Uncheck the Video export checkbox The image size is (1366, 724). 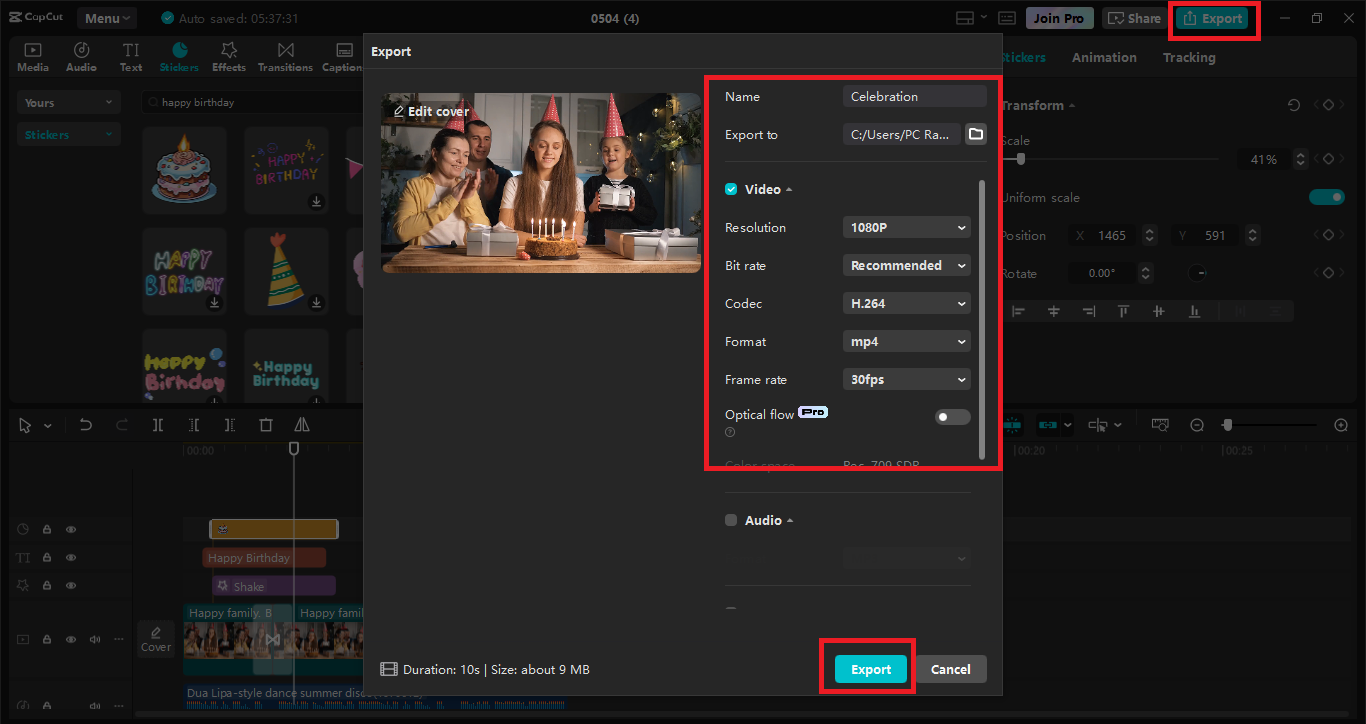(x=731, y=189)
